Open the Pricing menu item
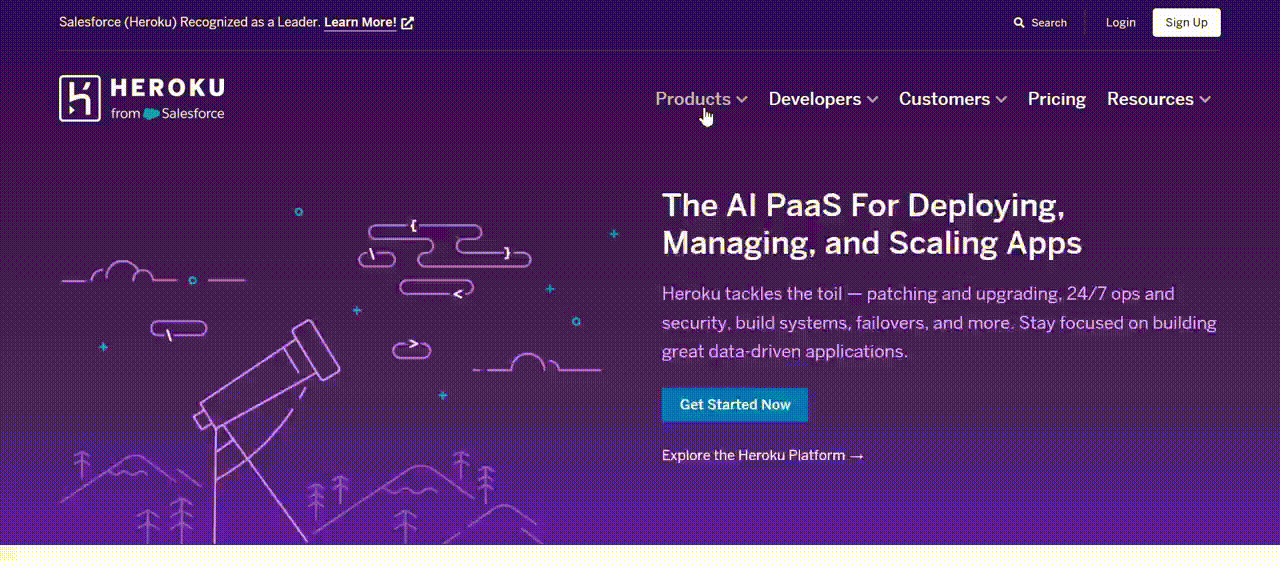This screenshot has height=568, width=1280. [1056, 99]
